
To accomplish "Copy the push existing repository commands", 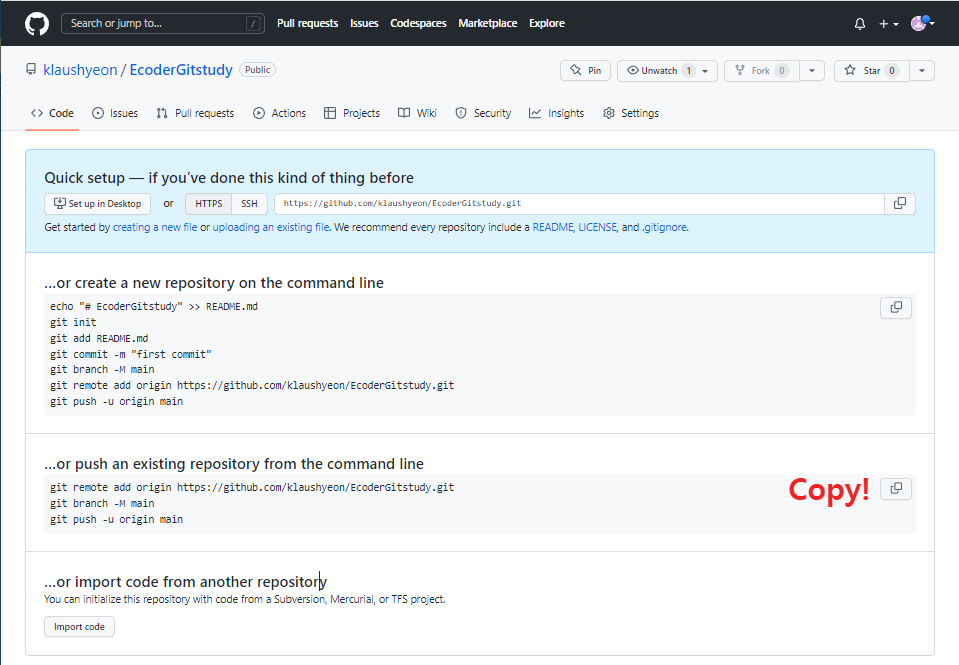I will click(896, 489).
